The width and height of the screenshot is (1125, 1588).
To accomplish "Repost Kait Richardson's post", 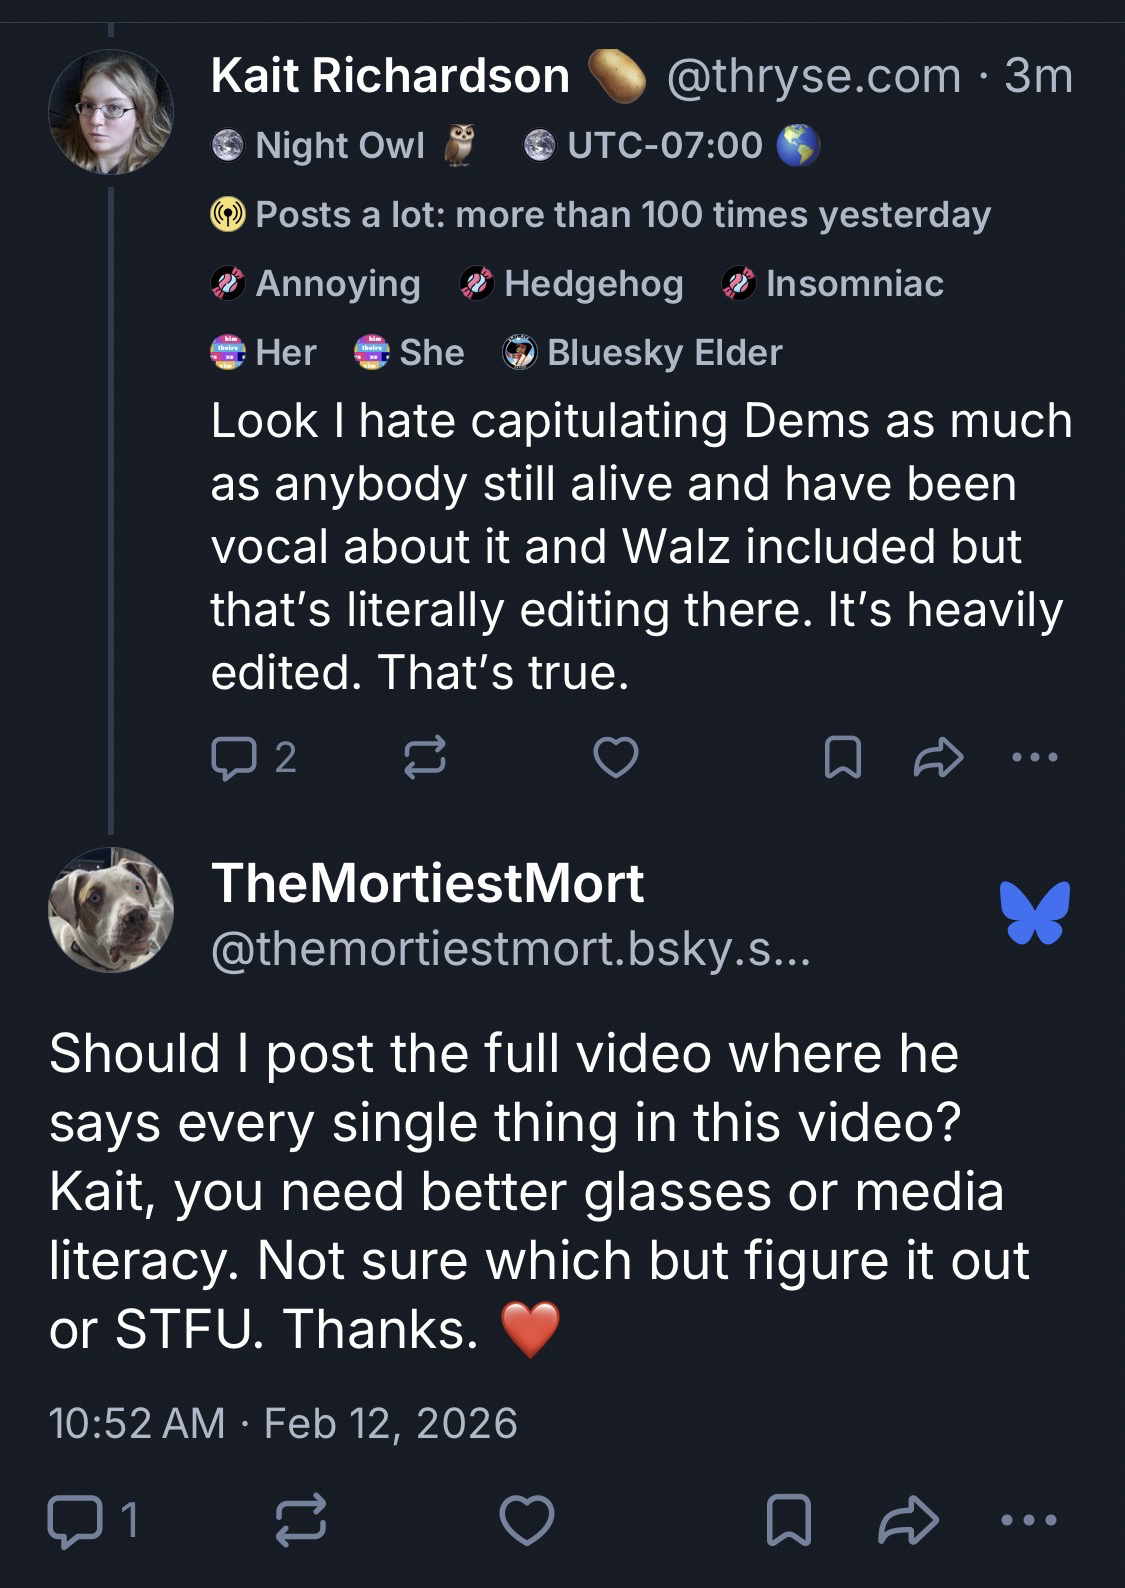I will [x=424, y=757].
